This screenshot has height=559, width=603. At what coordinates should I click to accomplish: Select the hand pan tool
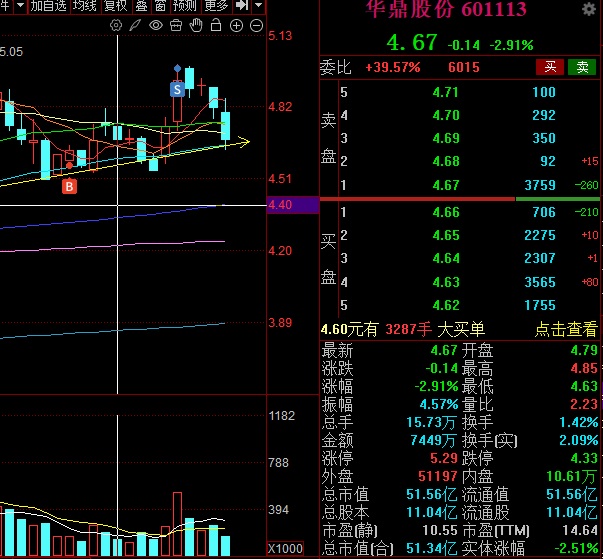coord(196,25)
